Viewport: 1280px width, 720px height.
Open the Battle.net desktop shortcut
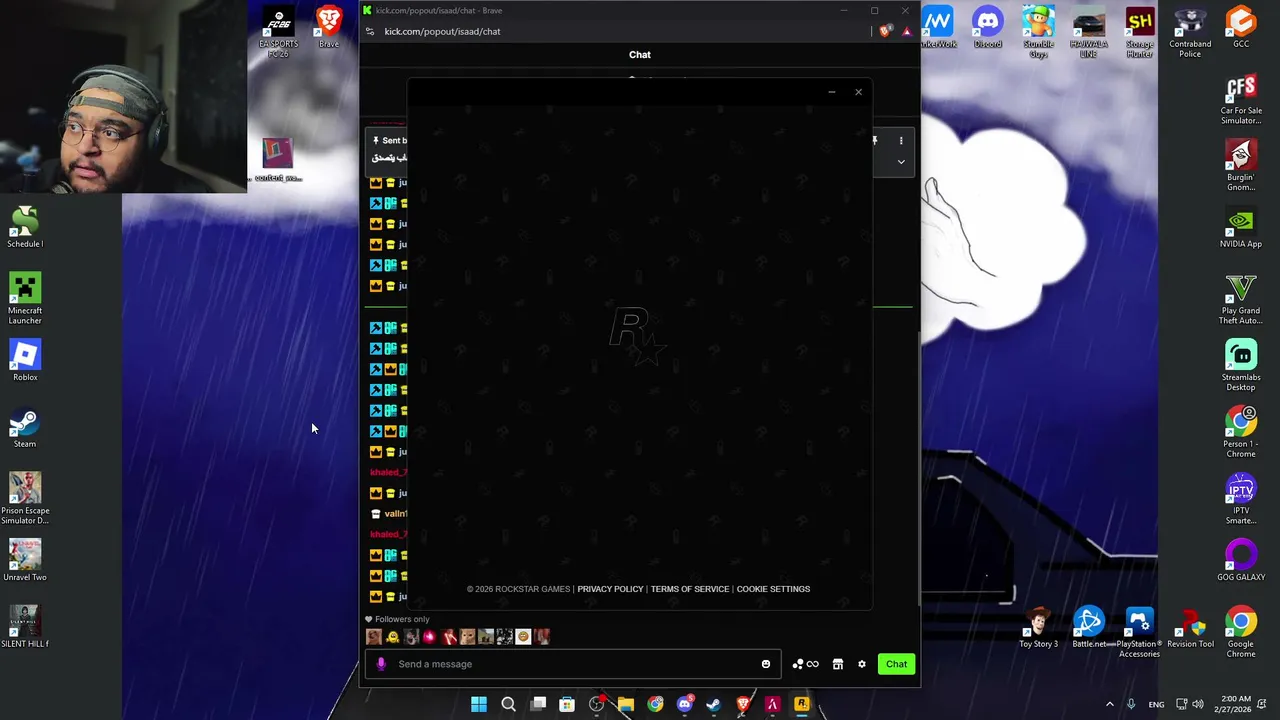(x=1089, y=627)
